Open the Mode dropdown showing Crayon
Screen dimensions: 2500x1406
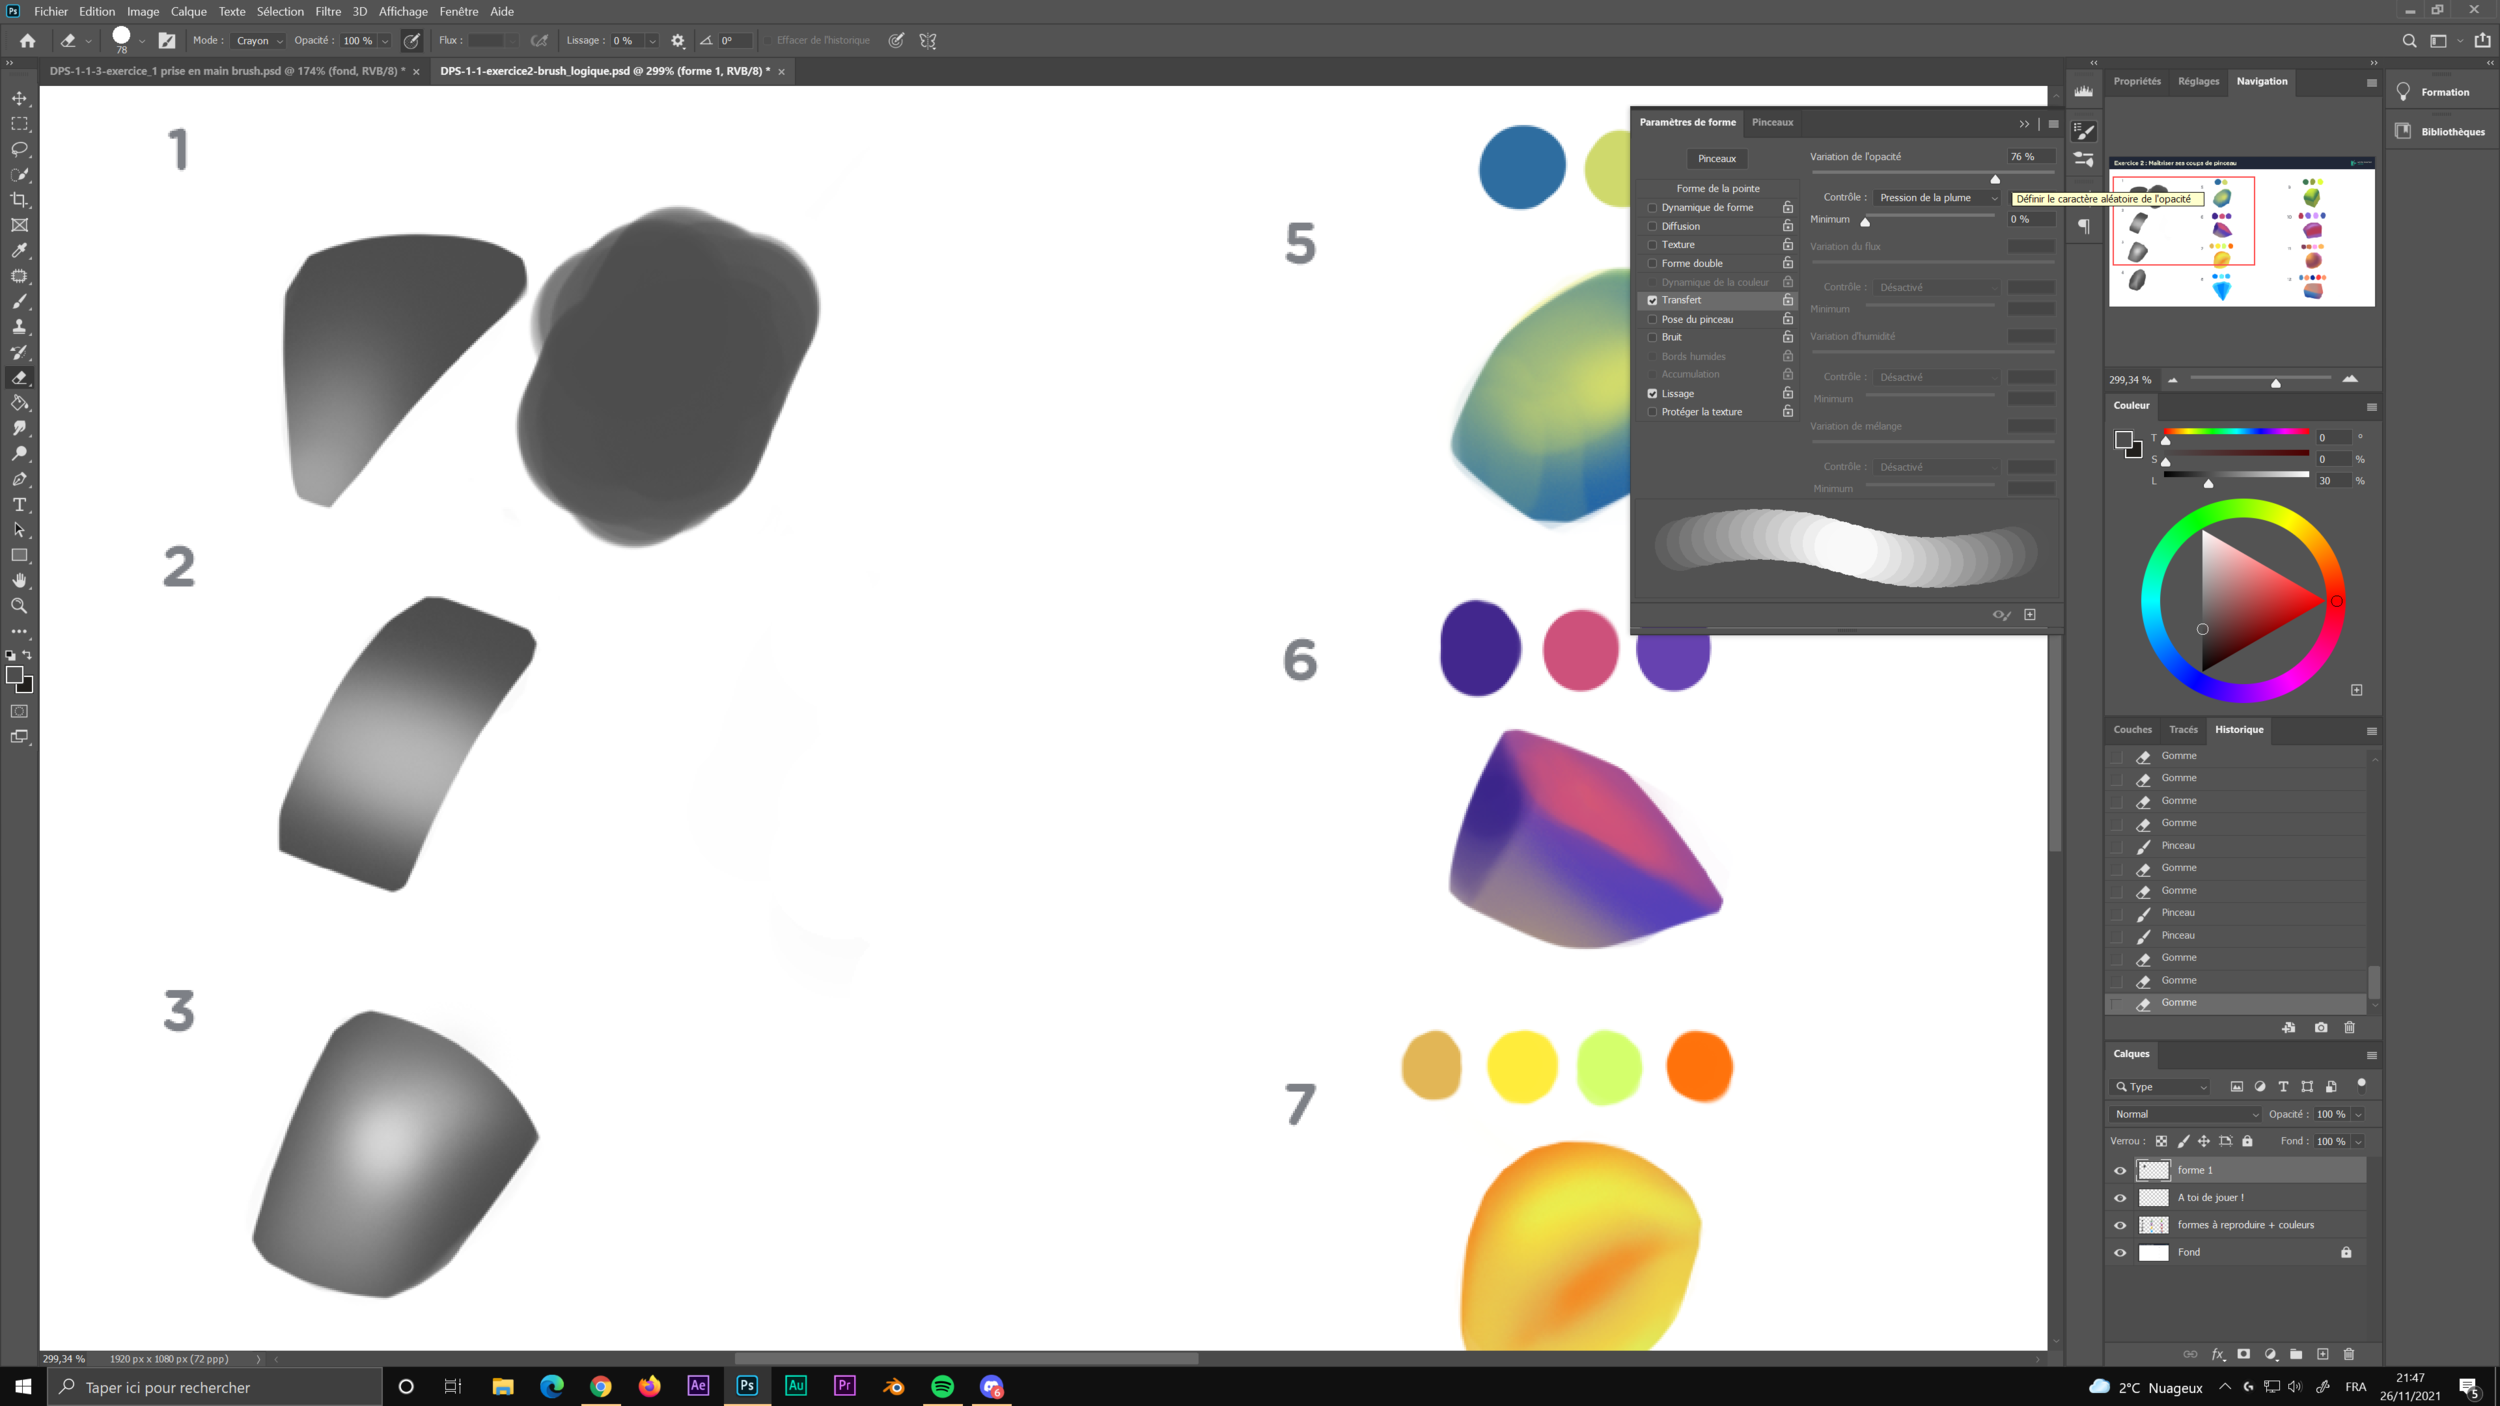click(256, 41)
